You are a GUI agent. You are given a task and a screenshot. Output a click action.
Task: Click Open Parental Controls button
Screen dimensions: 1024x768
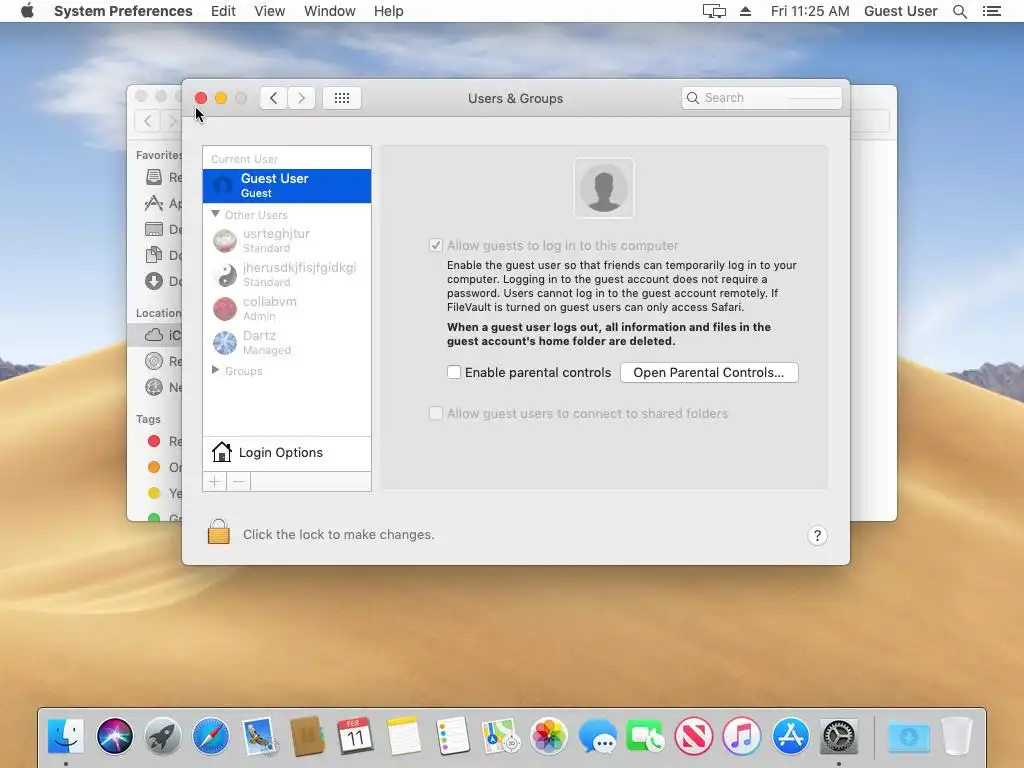coord(709,372)
